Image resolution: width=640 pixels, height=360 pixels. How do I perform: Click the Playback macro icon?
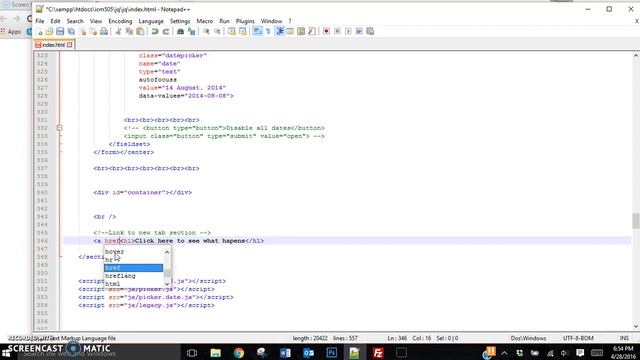pyautogui.click(x=348, y=31)
